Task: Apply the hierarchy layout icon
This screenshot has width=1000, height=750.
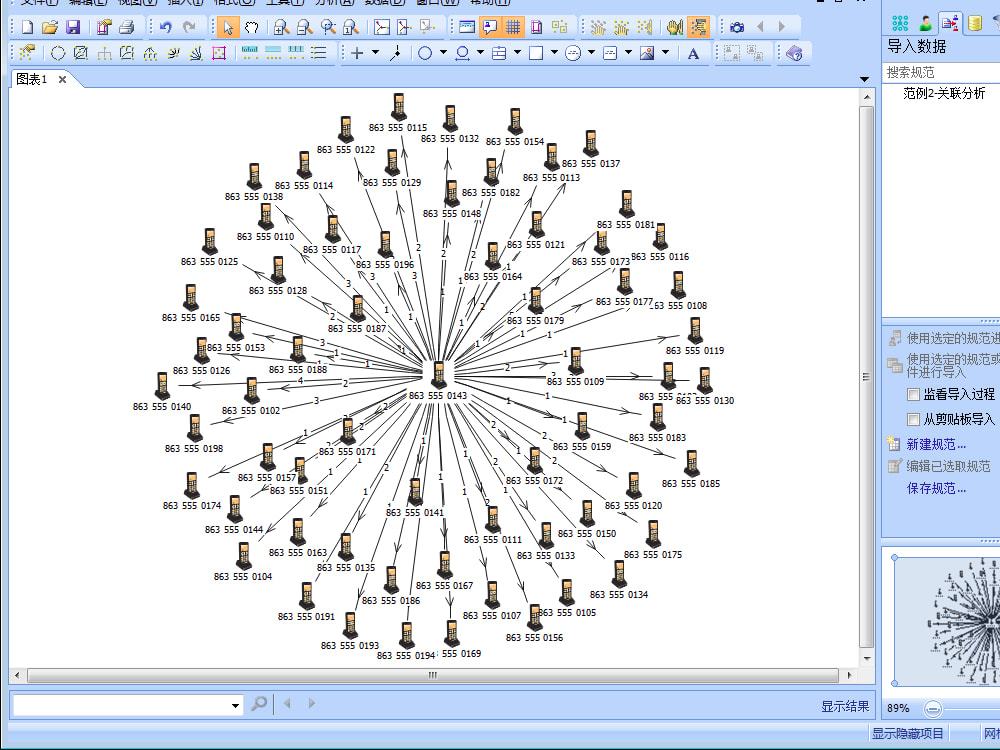Action: point(104,53)
